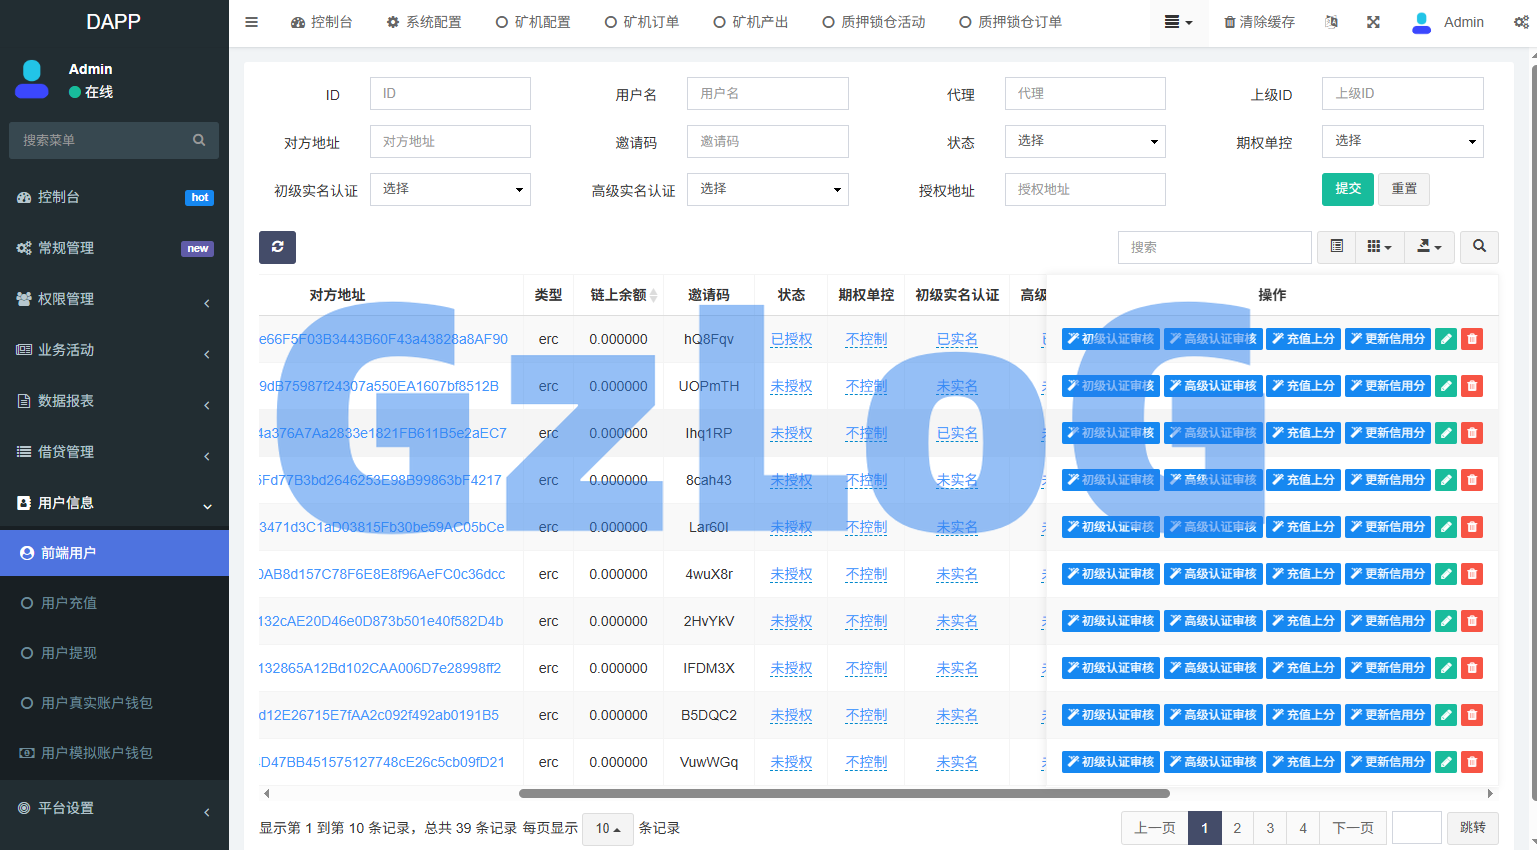Change page size via the 10 dropdown
Viewport: 1537px width, 850px height.
click(x=607, y=828)
